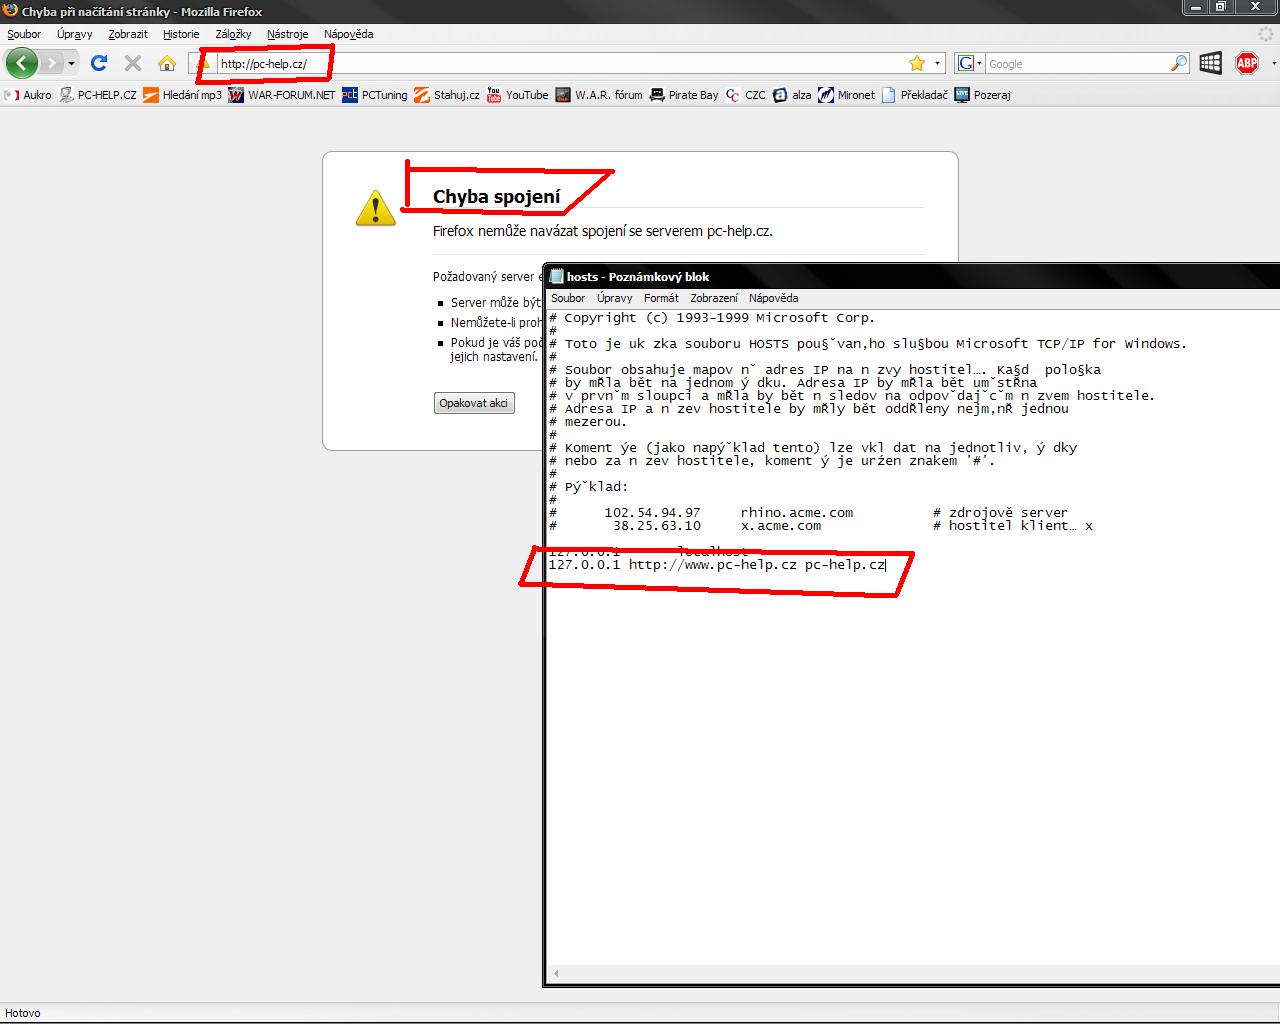This screenshot has height=1024, width=1280.
Task: Click the Copyright Microsoft Corp. line in Notepad
Action: point(712,318)
